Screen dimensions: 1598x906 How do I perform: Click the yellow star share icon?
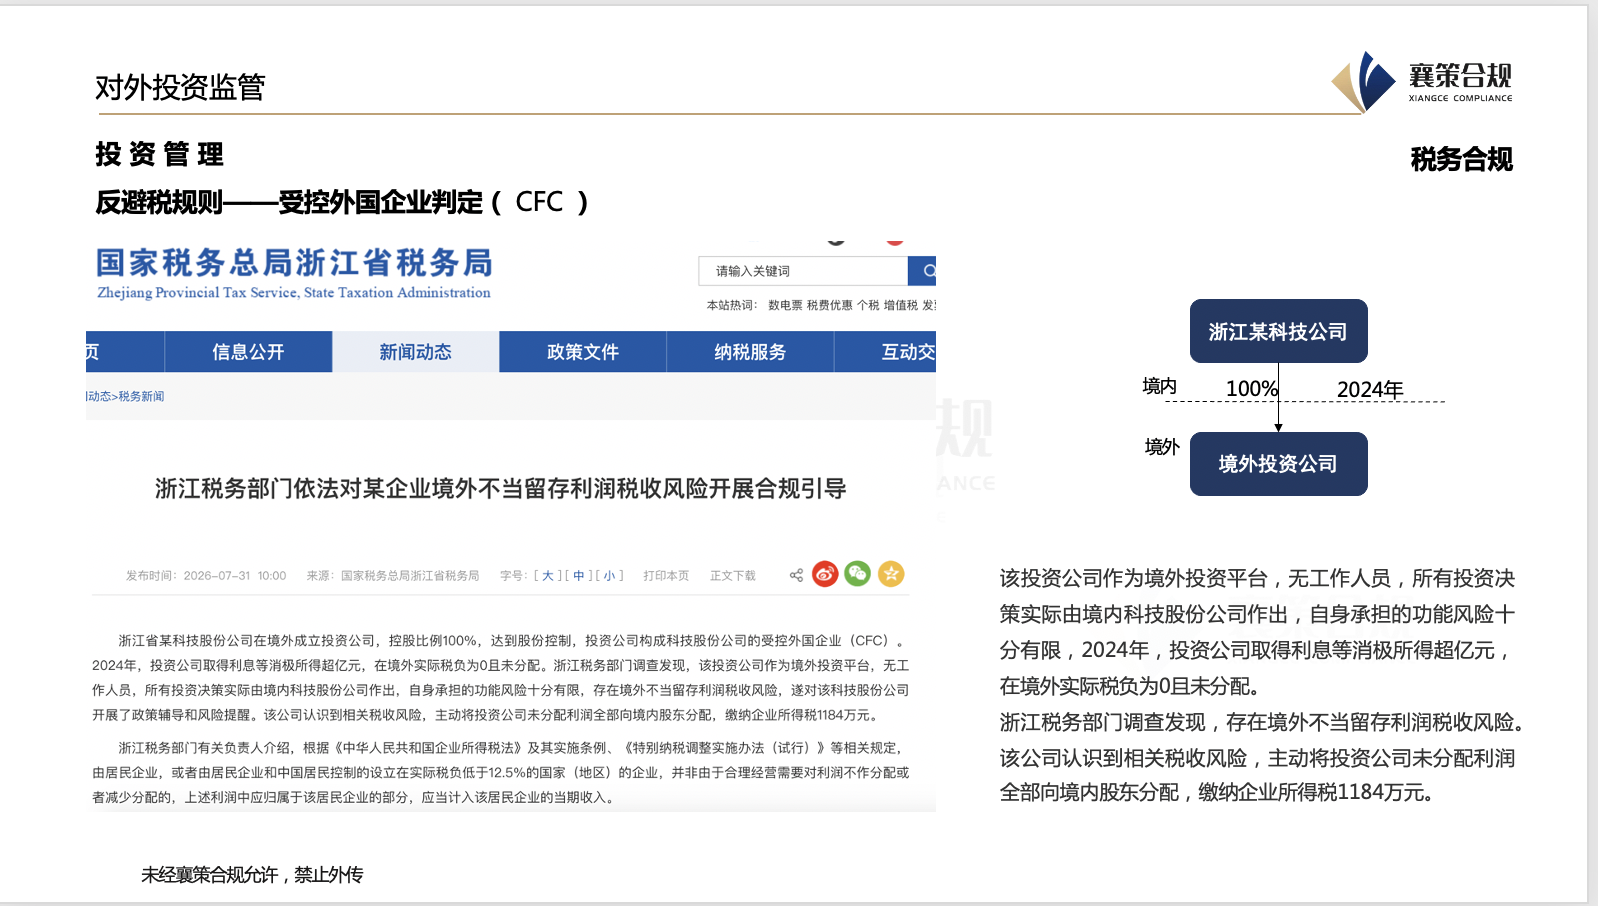pos(891,574)
